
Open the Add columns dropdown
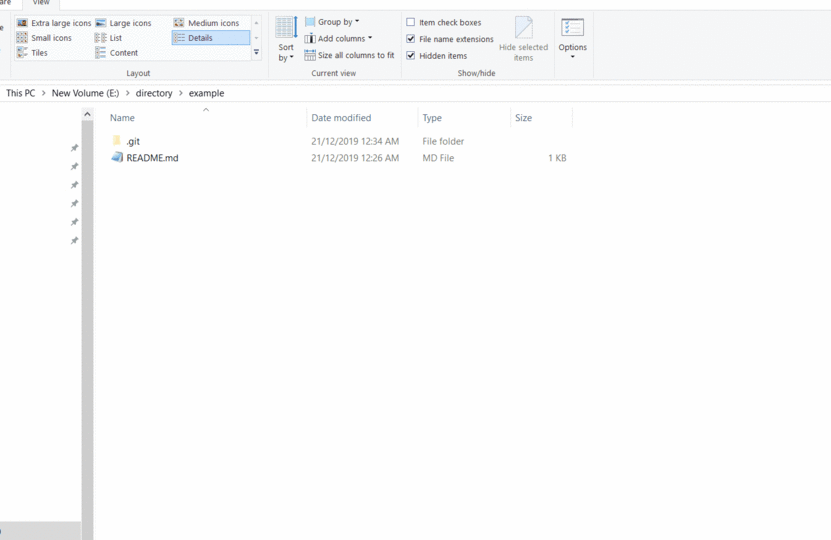coord(338,38)
